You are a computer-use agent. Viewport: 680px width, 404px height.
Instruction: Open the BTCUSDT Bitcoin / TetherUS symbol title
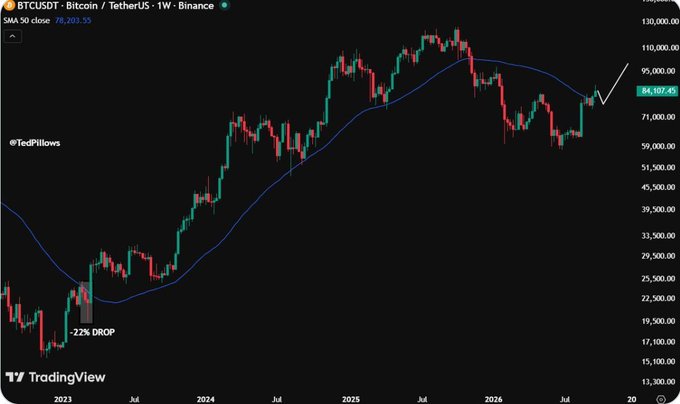(115, 6)
